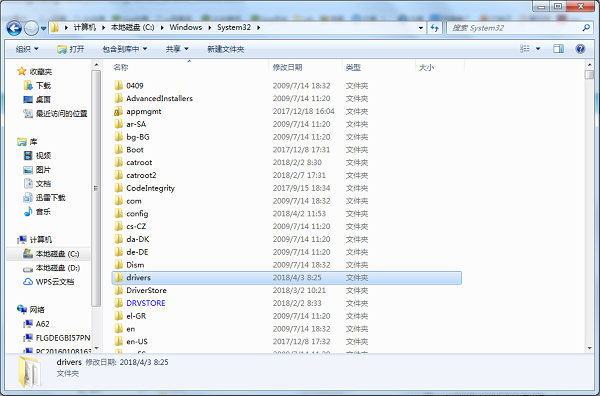Open network computer FLGDEGBI57PN

[x=57, y=338]
